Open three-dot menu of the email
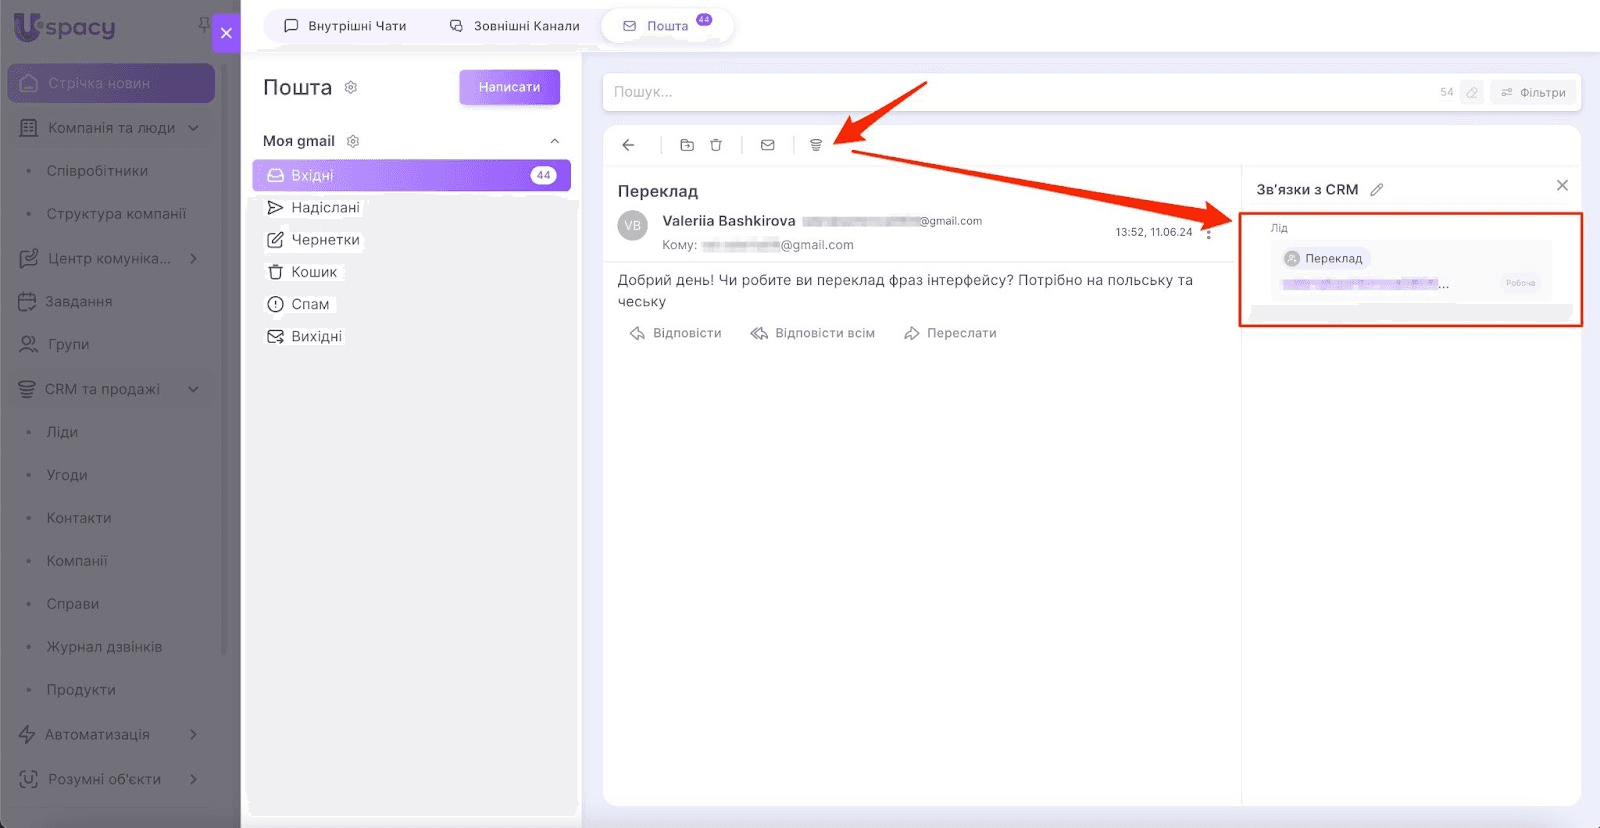Image resolution: width=1600 pixels, height=828 pixels. pyautogui.click(x=1209, y=233)
